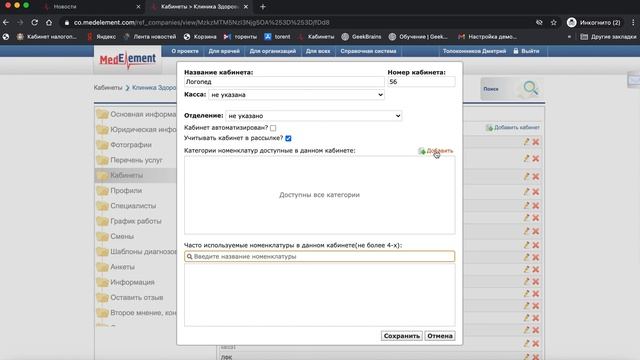Click the Отмена button
640x360 pixels.
(x=440, y=336)
